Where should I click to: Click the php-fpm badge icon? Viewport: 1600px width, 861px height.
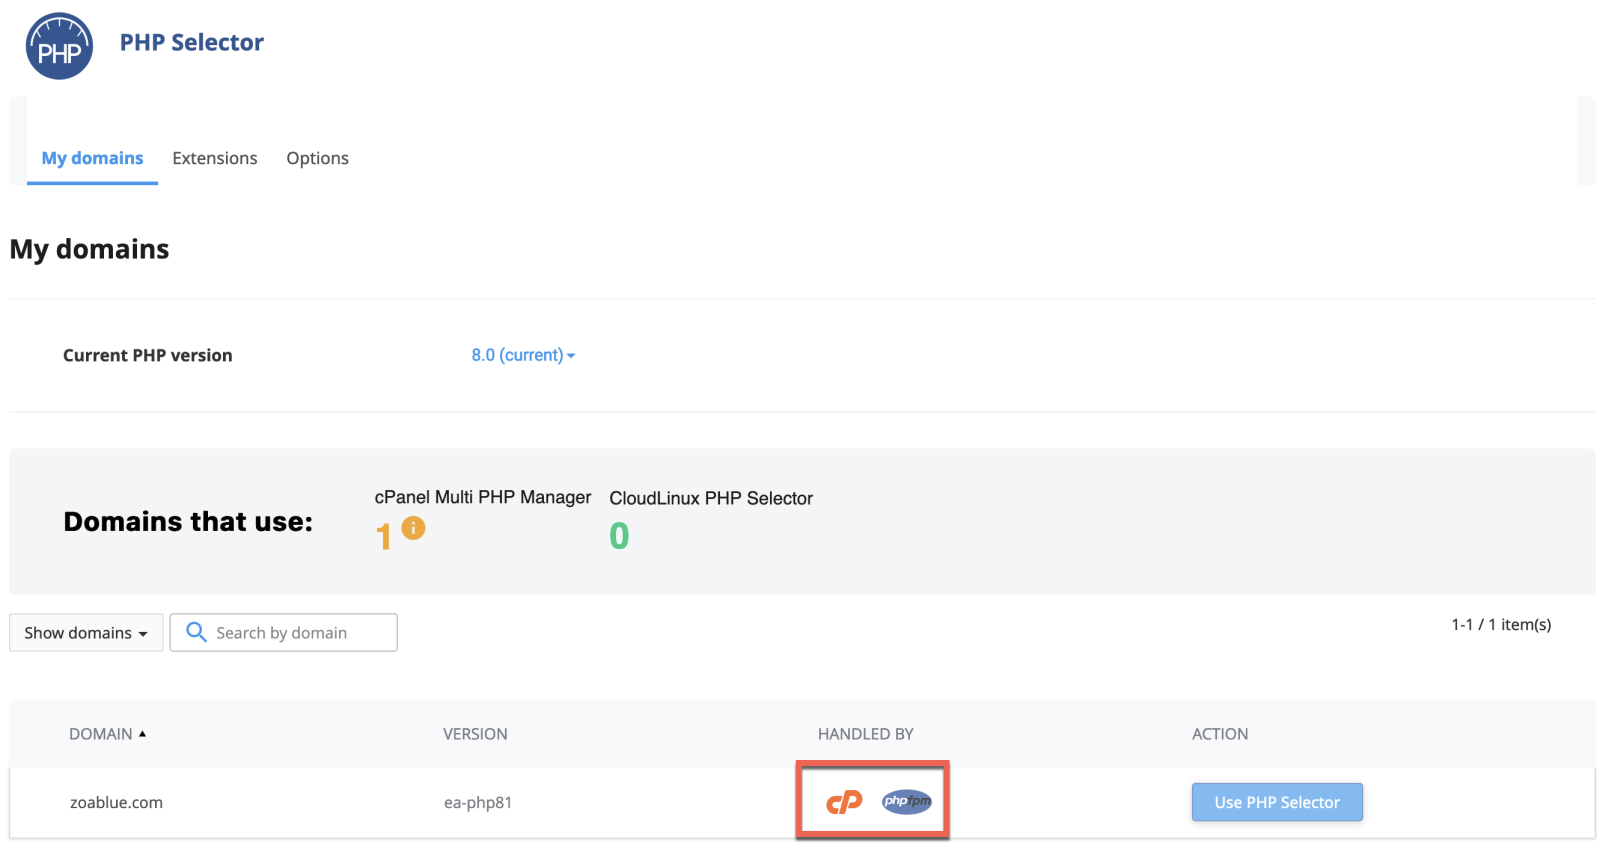(x=906, y=801)
